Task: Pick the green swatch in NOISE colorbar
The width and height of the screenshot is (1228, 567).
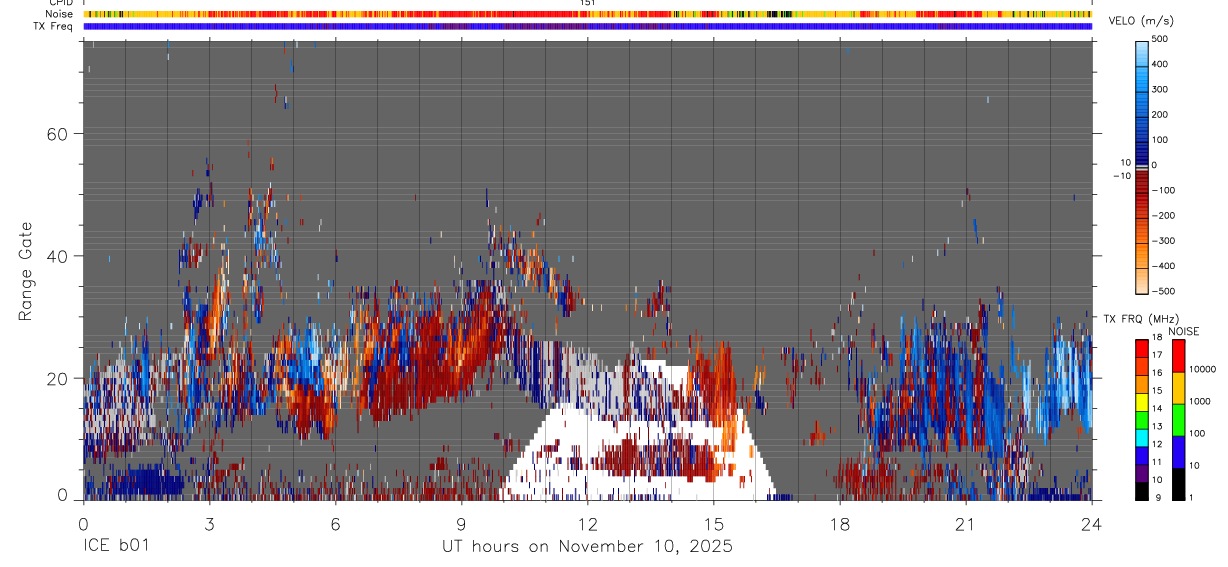Action: coord(1179,420)
